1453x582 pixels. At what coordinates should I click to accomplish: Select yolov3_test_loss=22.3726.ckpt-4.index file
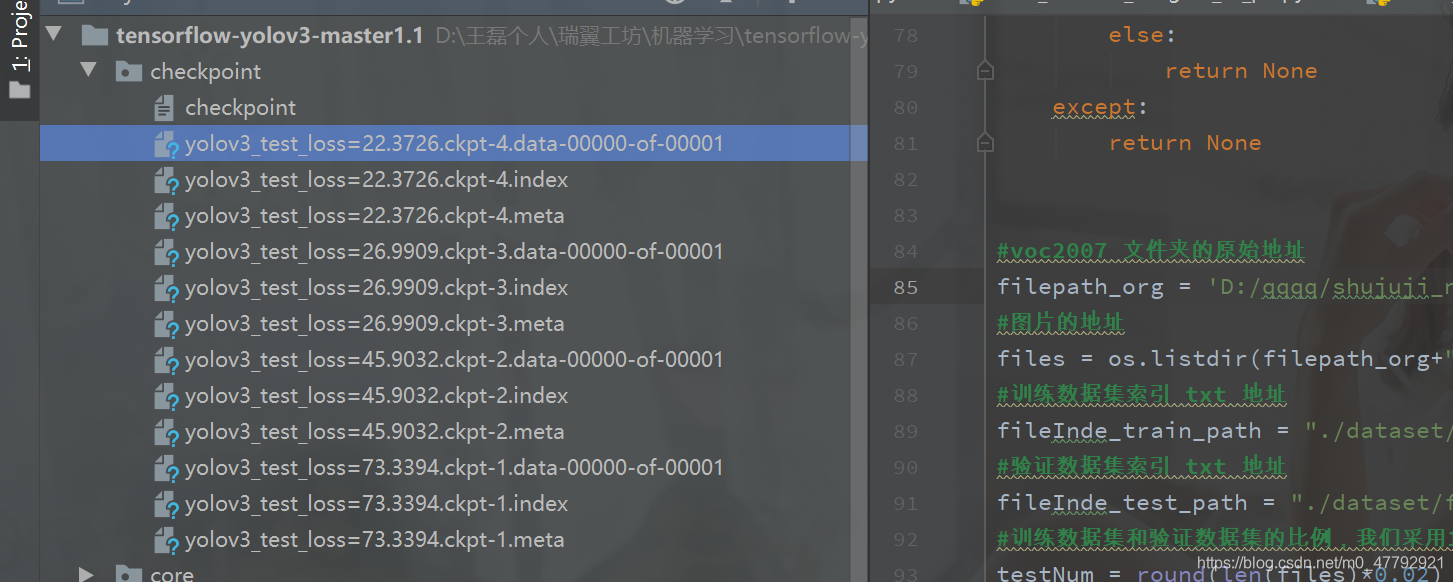[376, 180]
